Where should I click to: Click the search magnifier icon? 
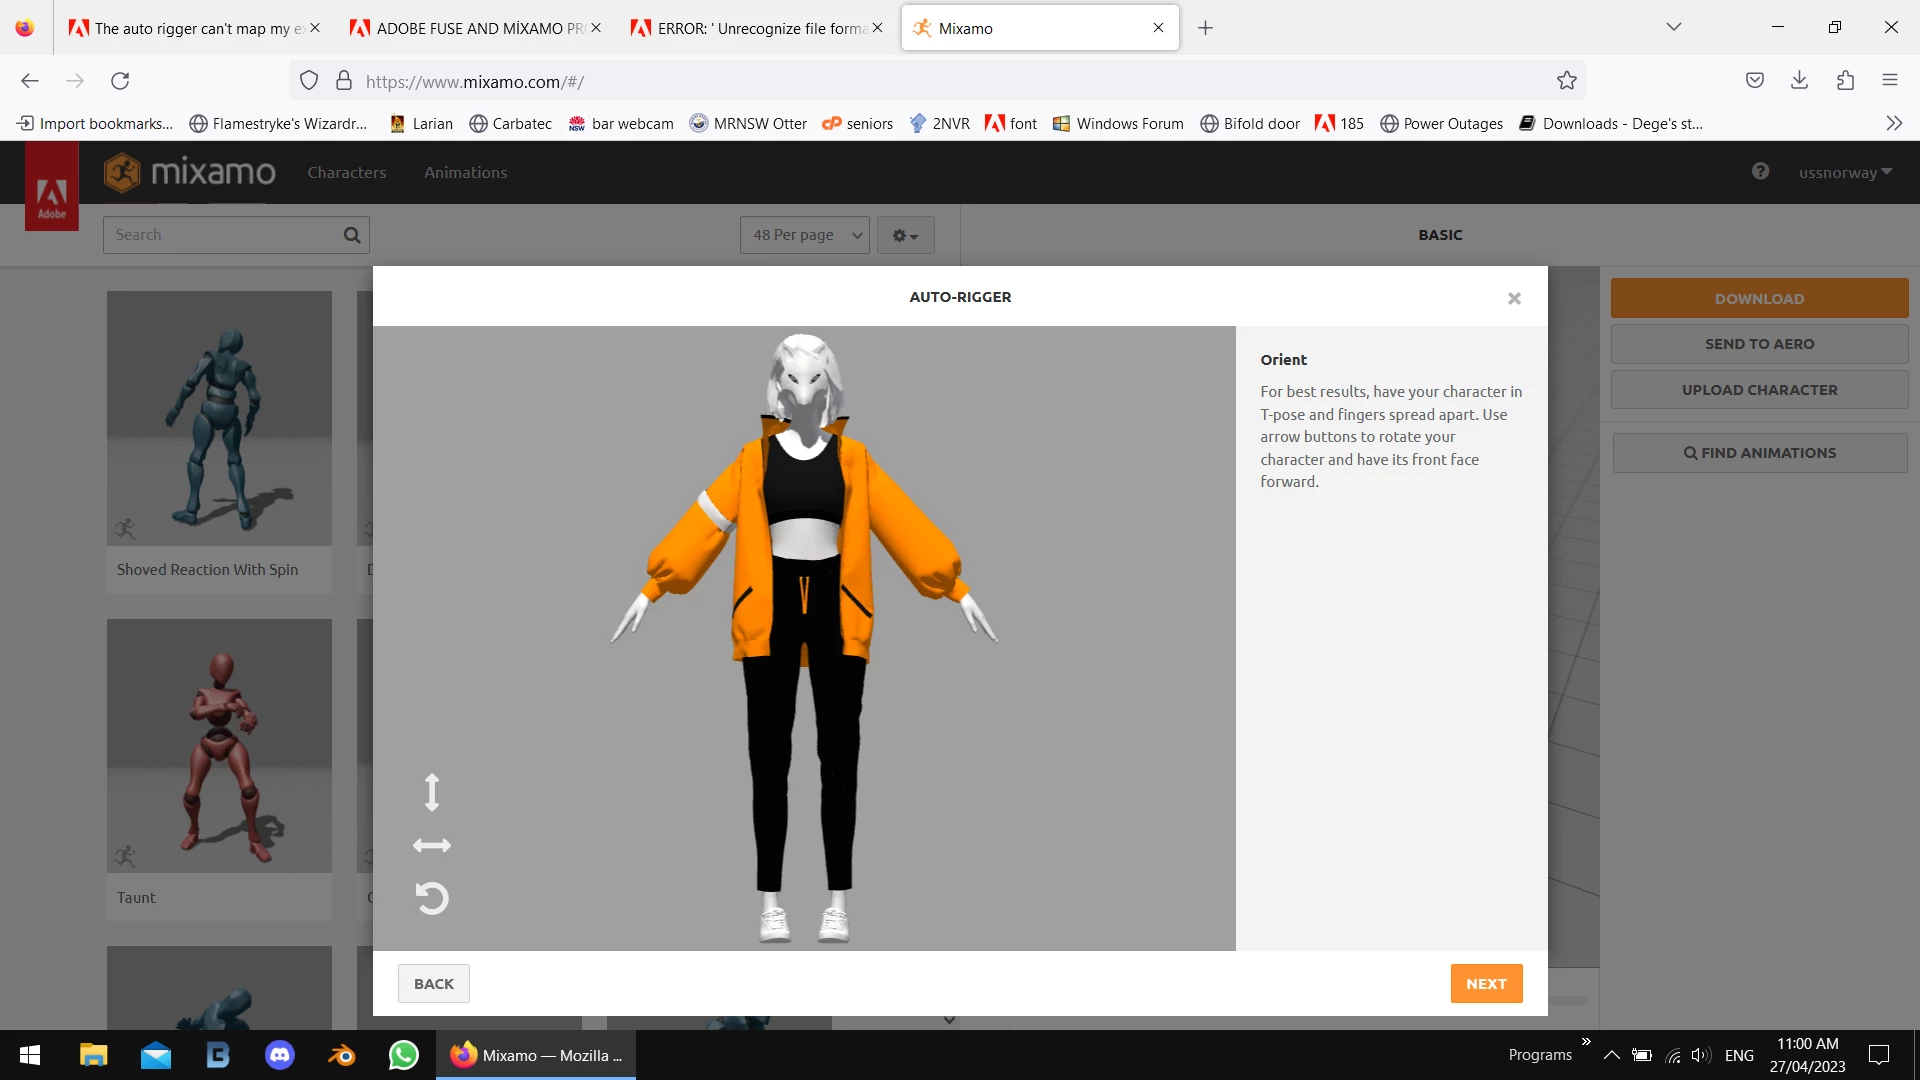tap(352, 235)
